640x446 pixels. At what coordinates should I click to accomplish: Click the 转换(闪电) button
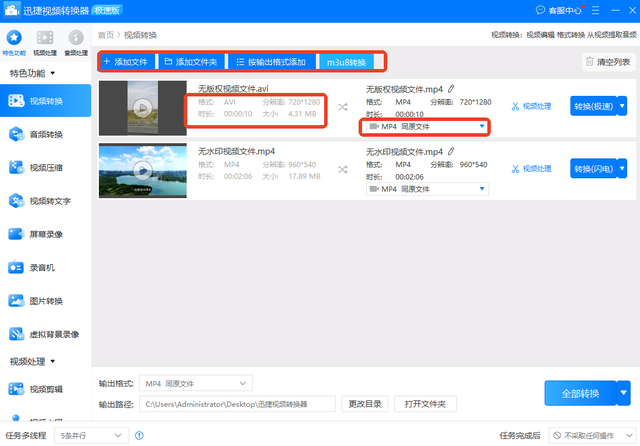pos(593,169)
